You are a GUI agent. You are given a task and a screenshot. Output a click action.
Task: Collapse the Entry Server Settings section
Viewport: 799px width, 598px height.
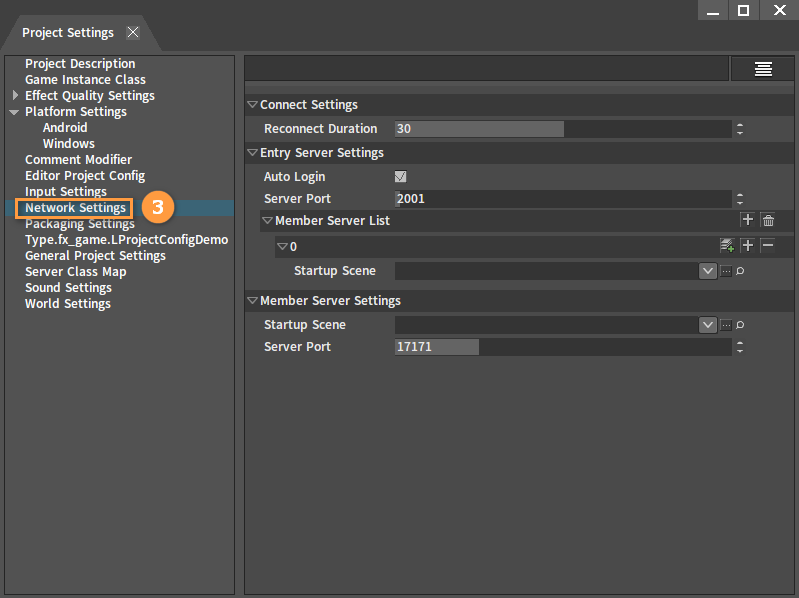coord(252,153)
